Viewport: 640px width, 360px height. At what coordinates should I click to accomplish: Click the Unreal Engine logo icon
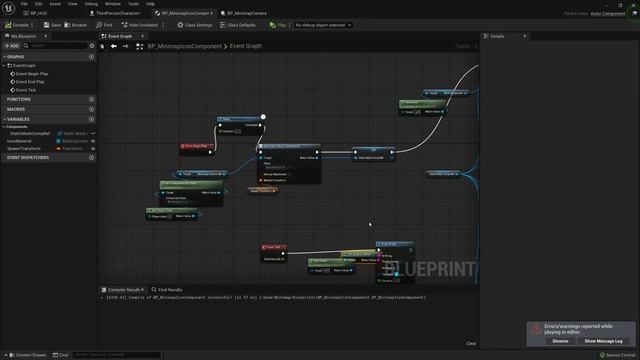9,8
